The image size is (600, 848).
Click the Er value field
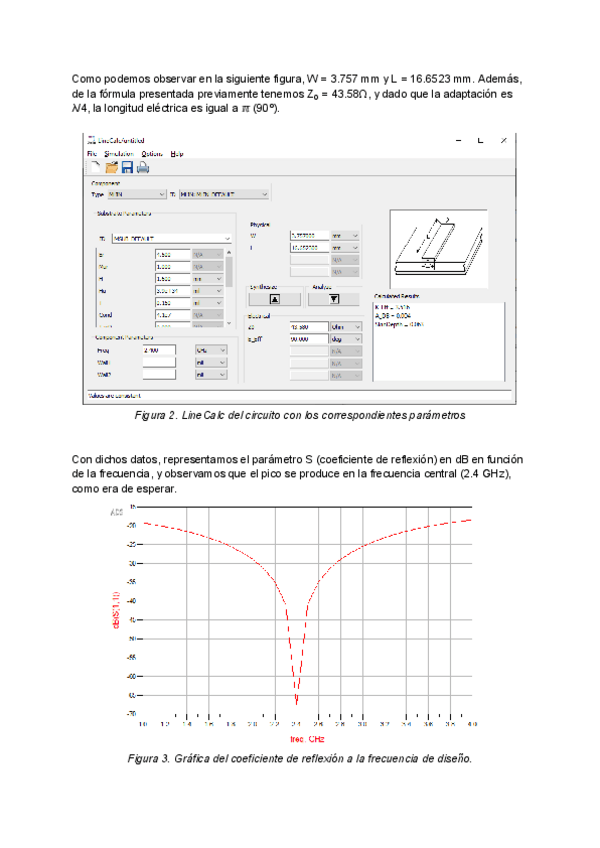(173, 254)
